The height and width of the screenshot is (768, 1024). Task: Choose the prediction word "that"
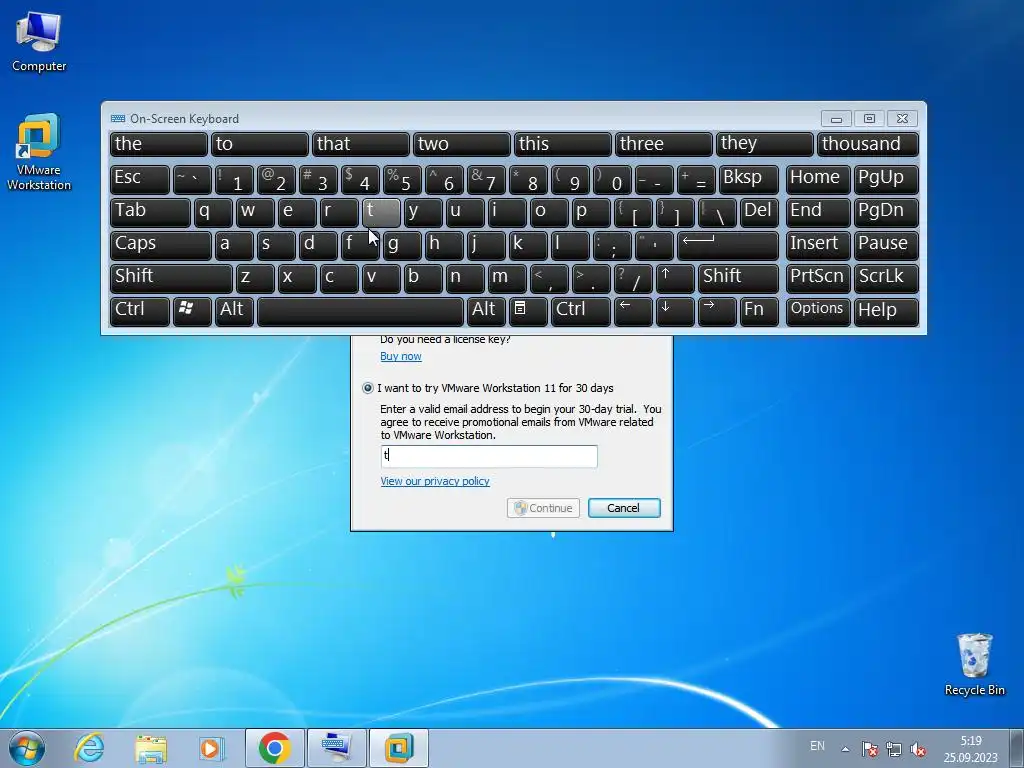point(360,144)
